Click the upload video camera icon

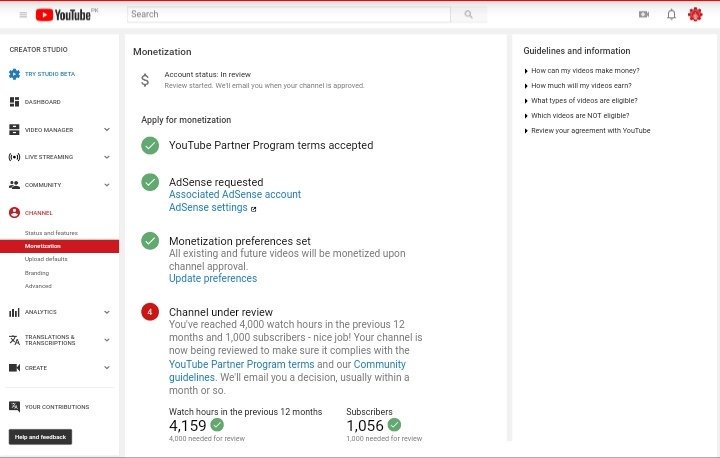pos(644,14)
